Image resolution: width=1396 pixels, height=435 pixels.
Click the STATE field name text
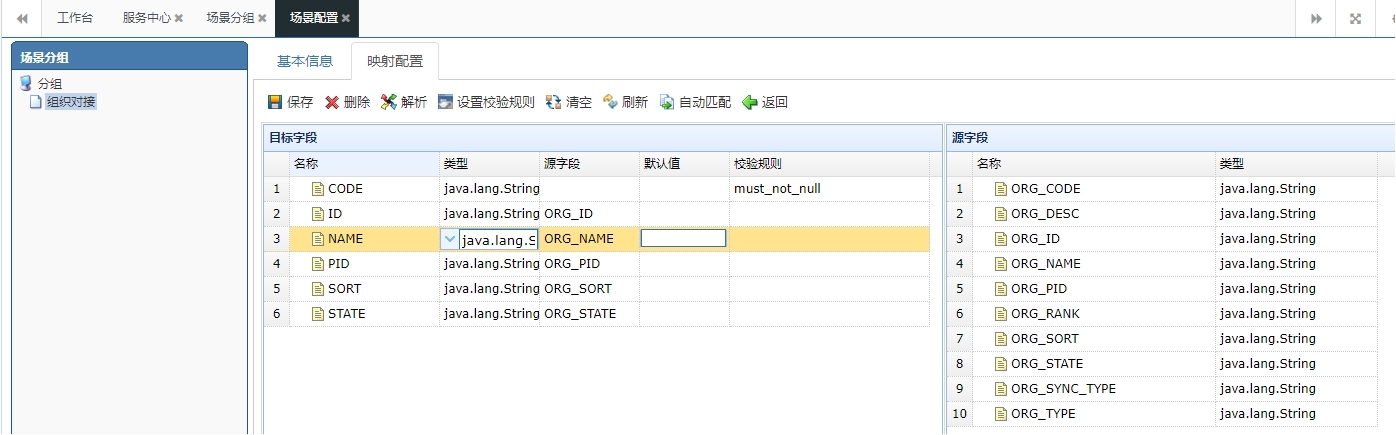[x=346, y=314]
